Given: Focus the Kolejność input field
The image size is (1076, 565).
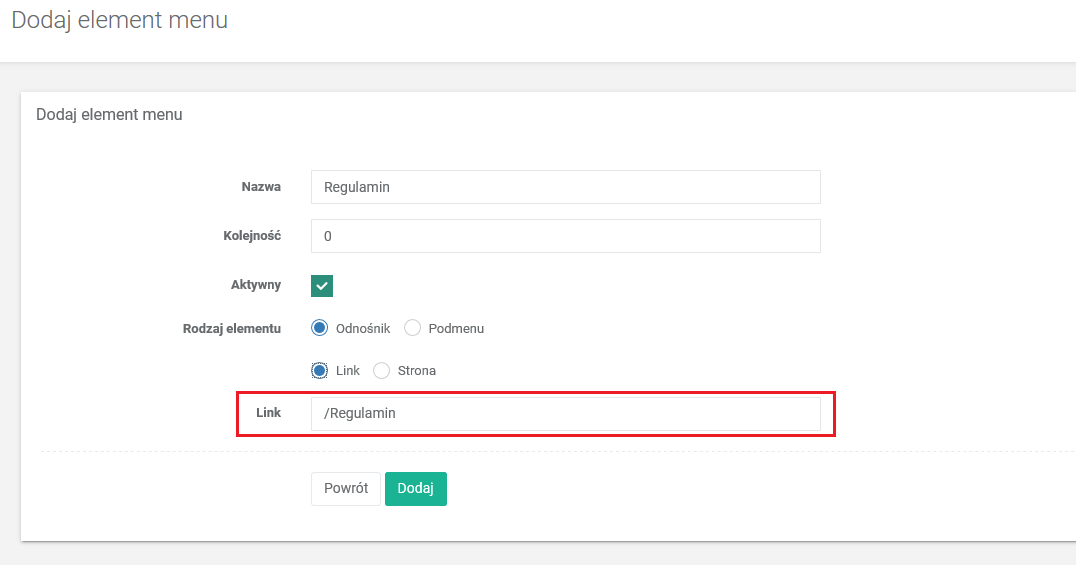Looking at the screenshot, I should 565,236.
